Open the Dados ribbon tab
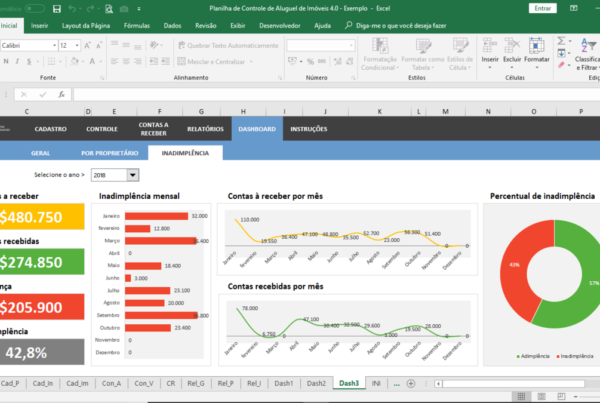 click(172, 26)
